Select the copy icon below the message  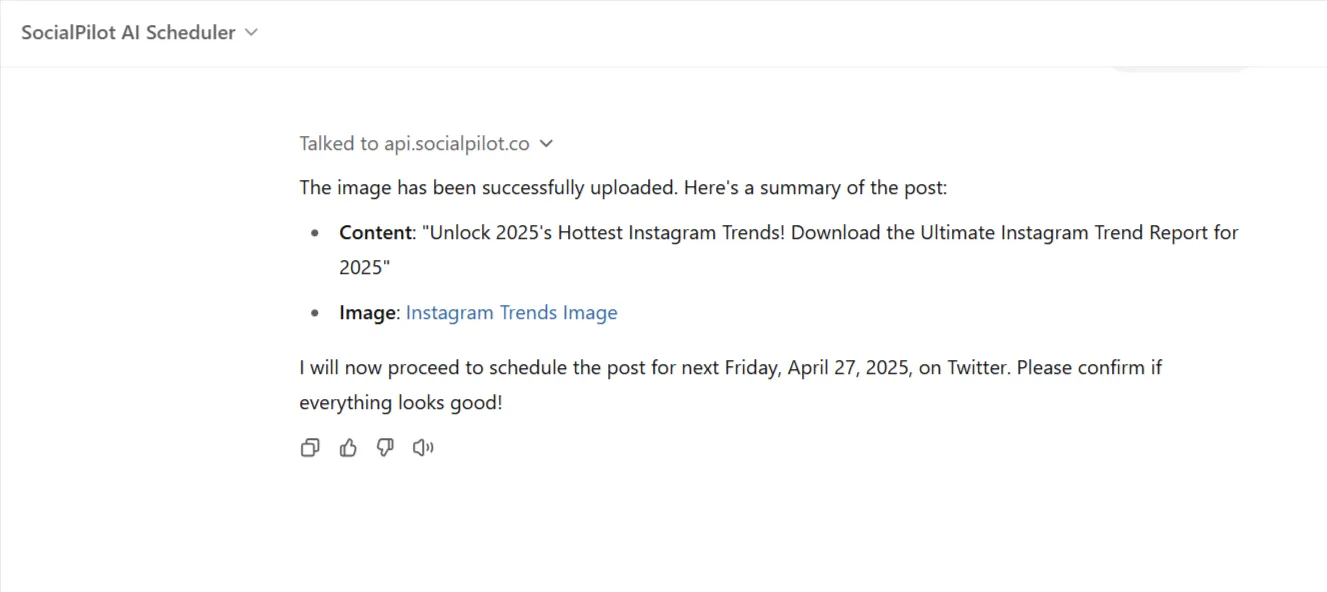tap(310, 447)
